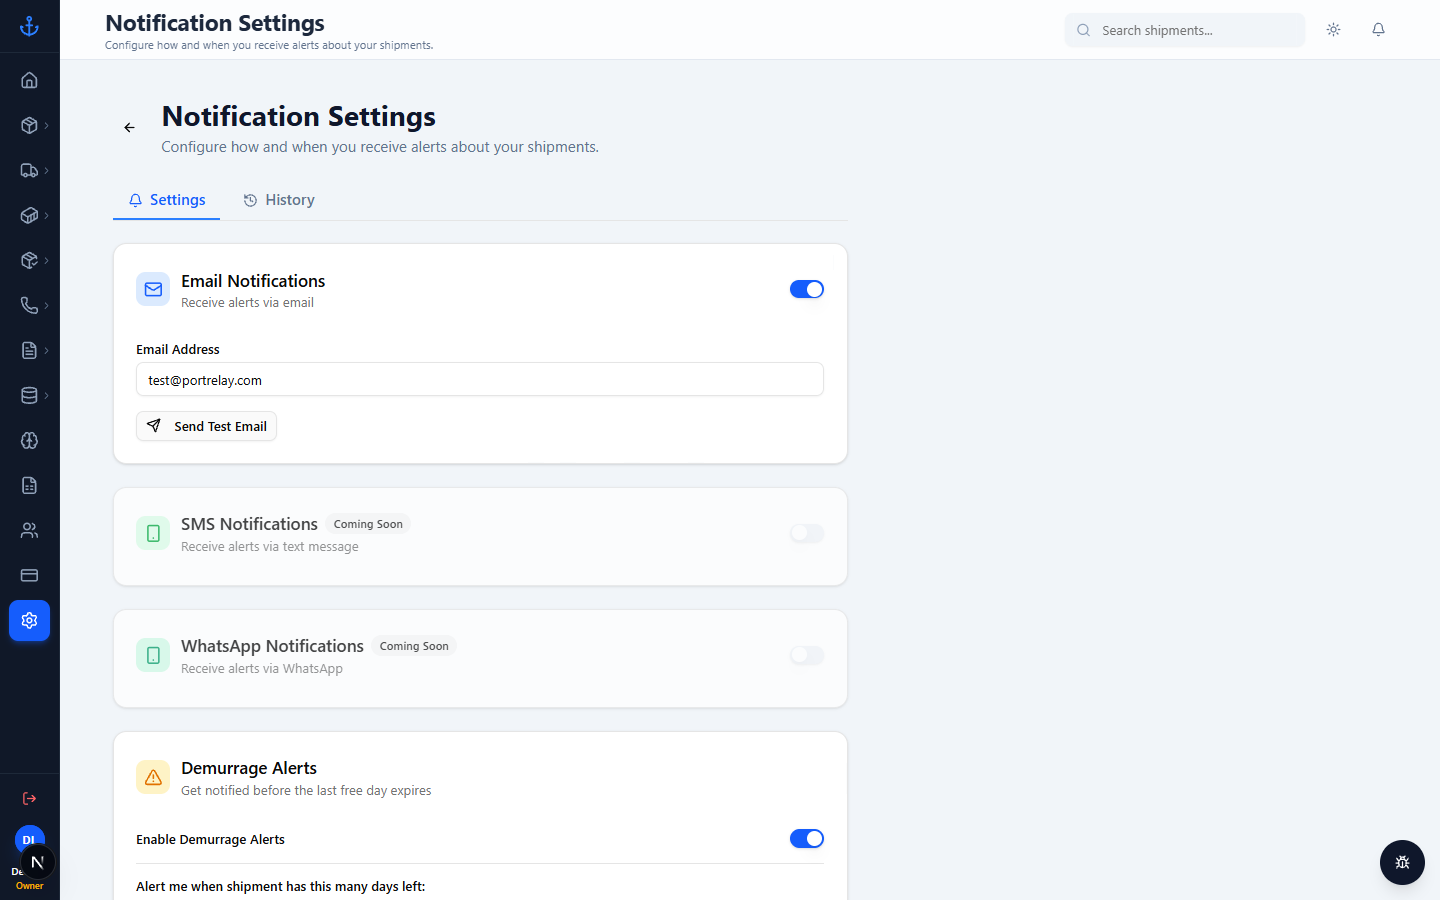Image resolution: width=1440 pixels, height=900 pixels.
Task: Click the warning triangle icon of Demurrage Alerts
Action: [x=153, y=777]
